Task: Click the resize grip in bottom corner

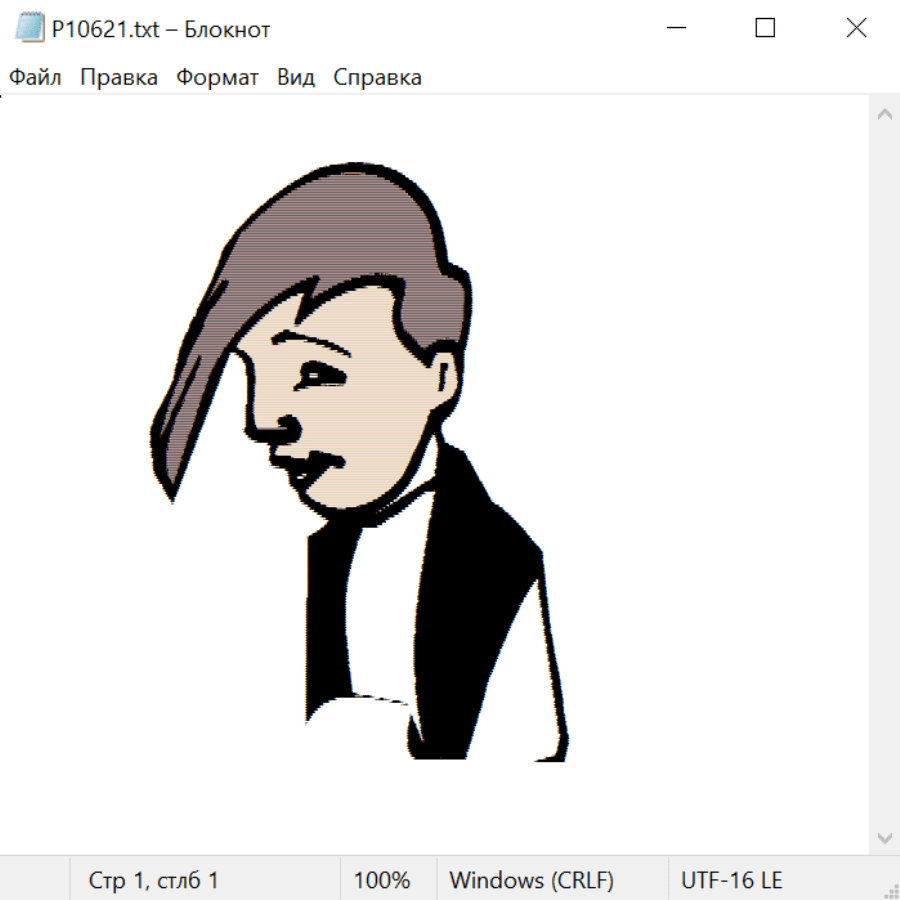Action: [889, 889]
